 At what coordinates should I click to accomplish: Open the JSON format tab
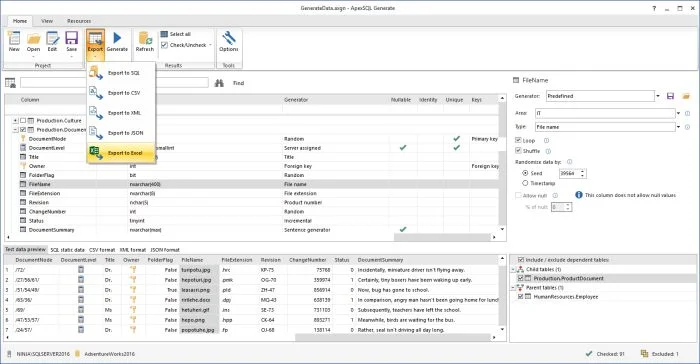click(165, 250)
